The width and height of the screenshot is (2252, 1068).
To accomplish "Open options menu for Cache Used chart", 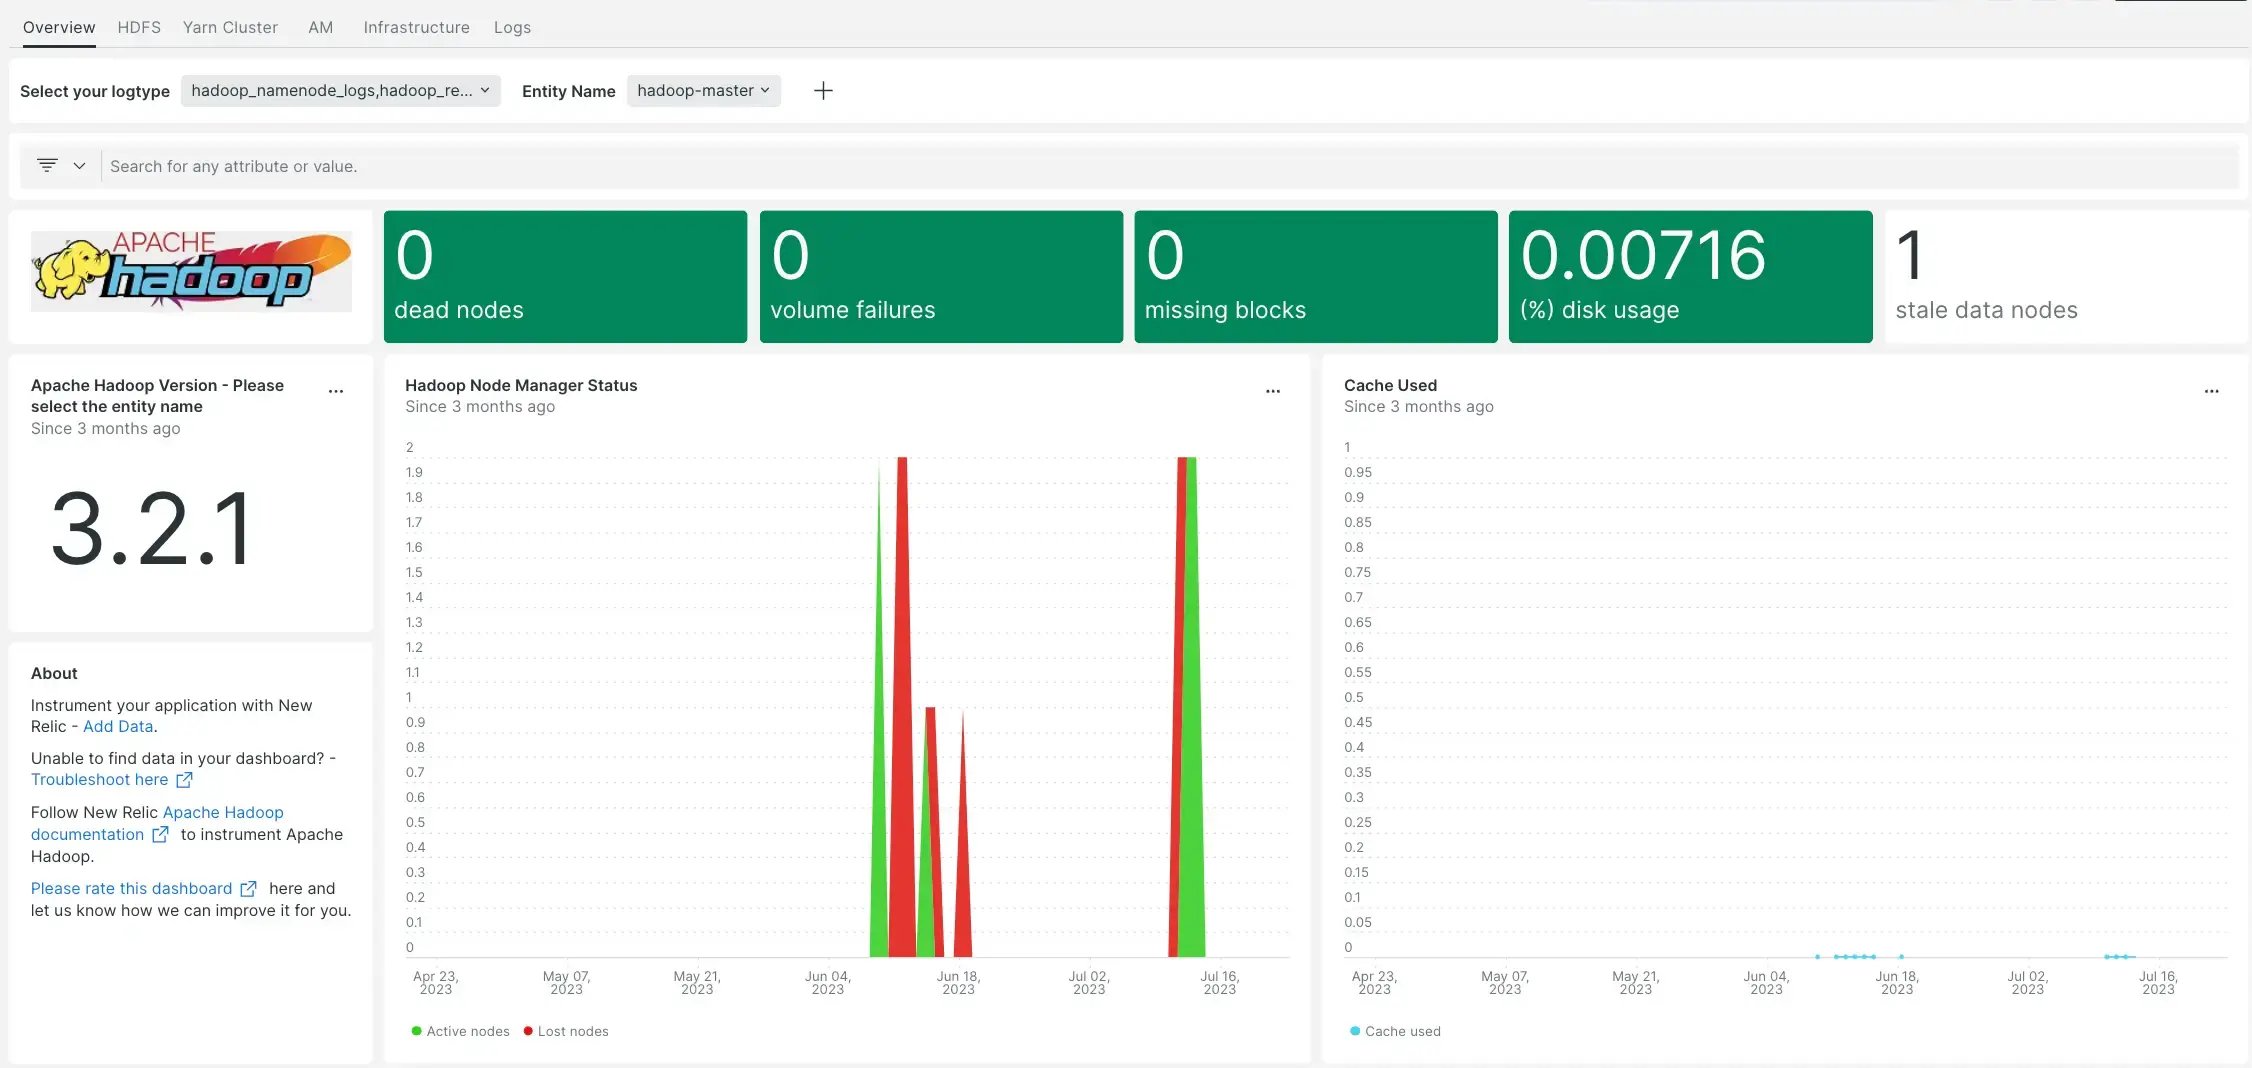I will click(x=2211, y=391).
